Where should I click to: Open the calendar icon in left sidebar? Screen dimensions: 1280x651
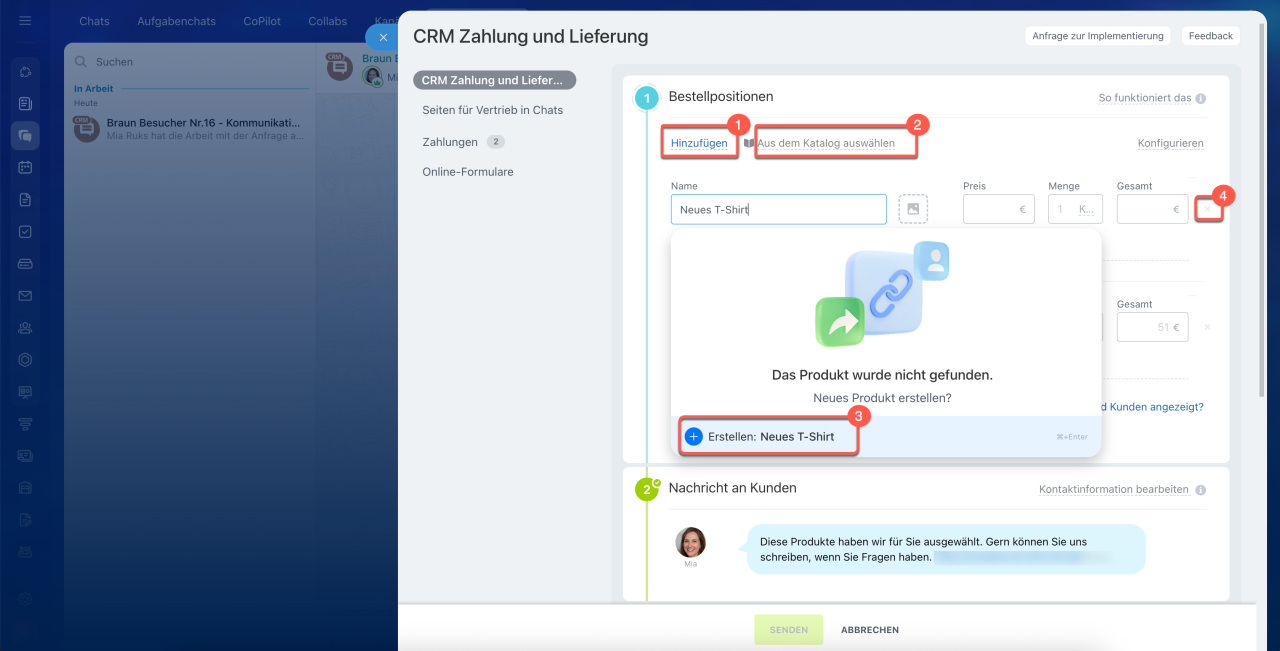pos(25,167)
